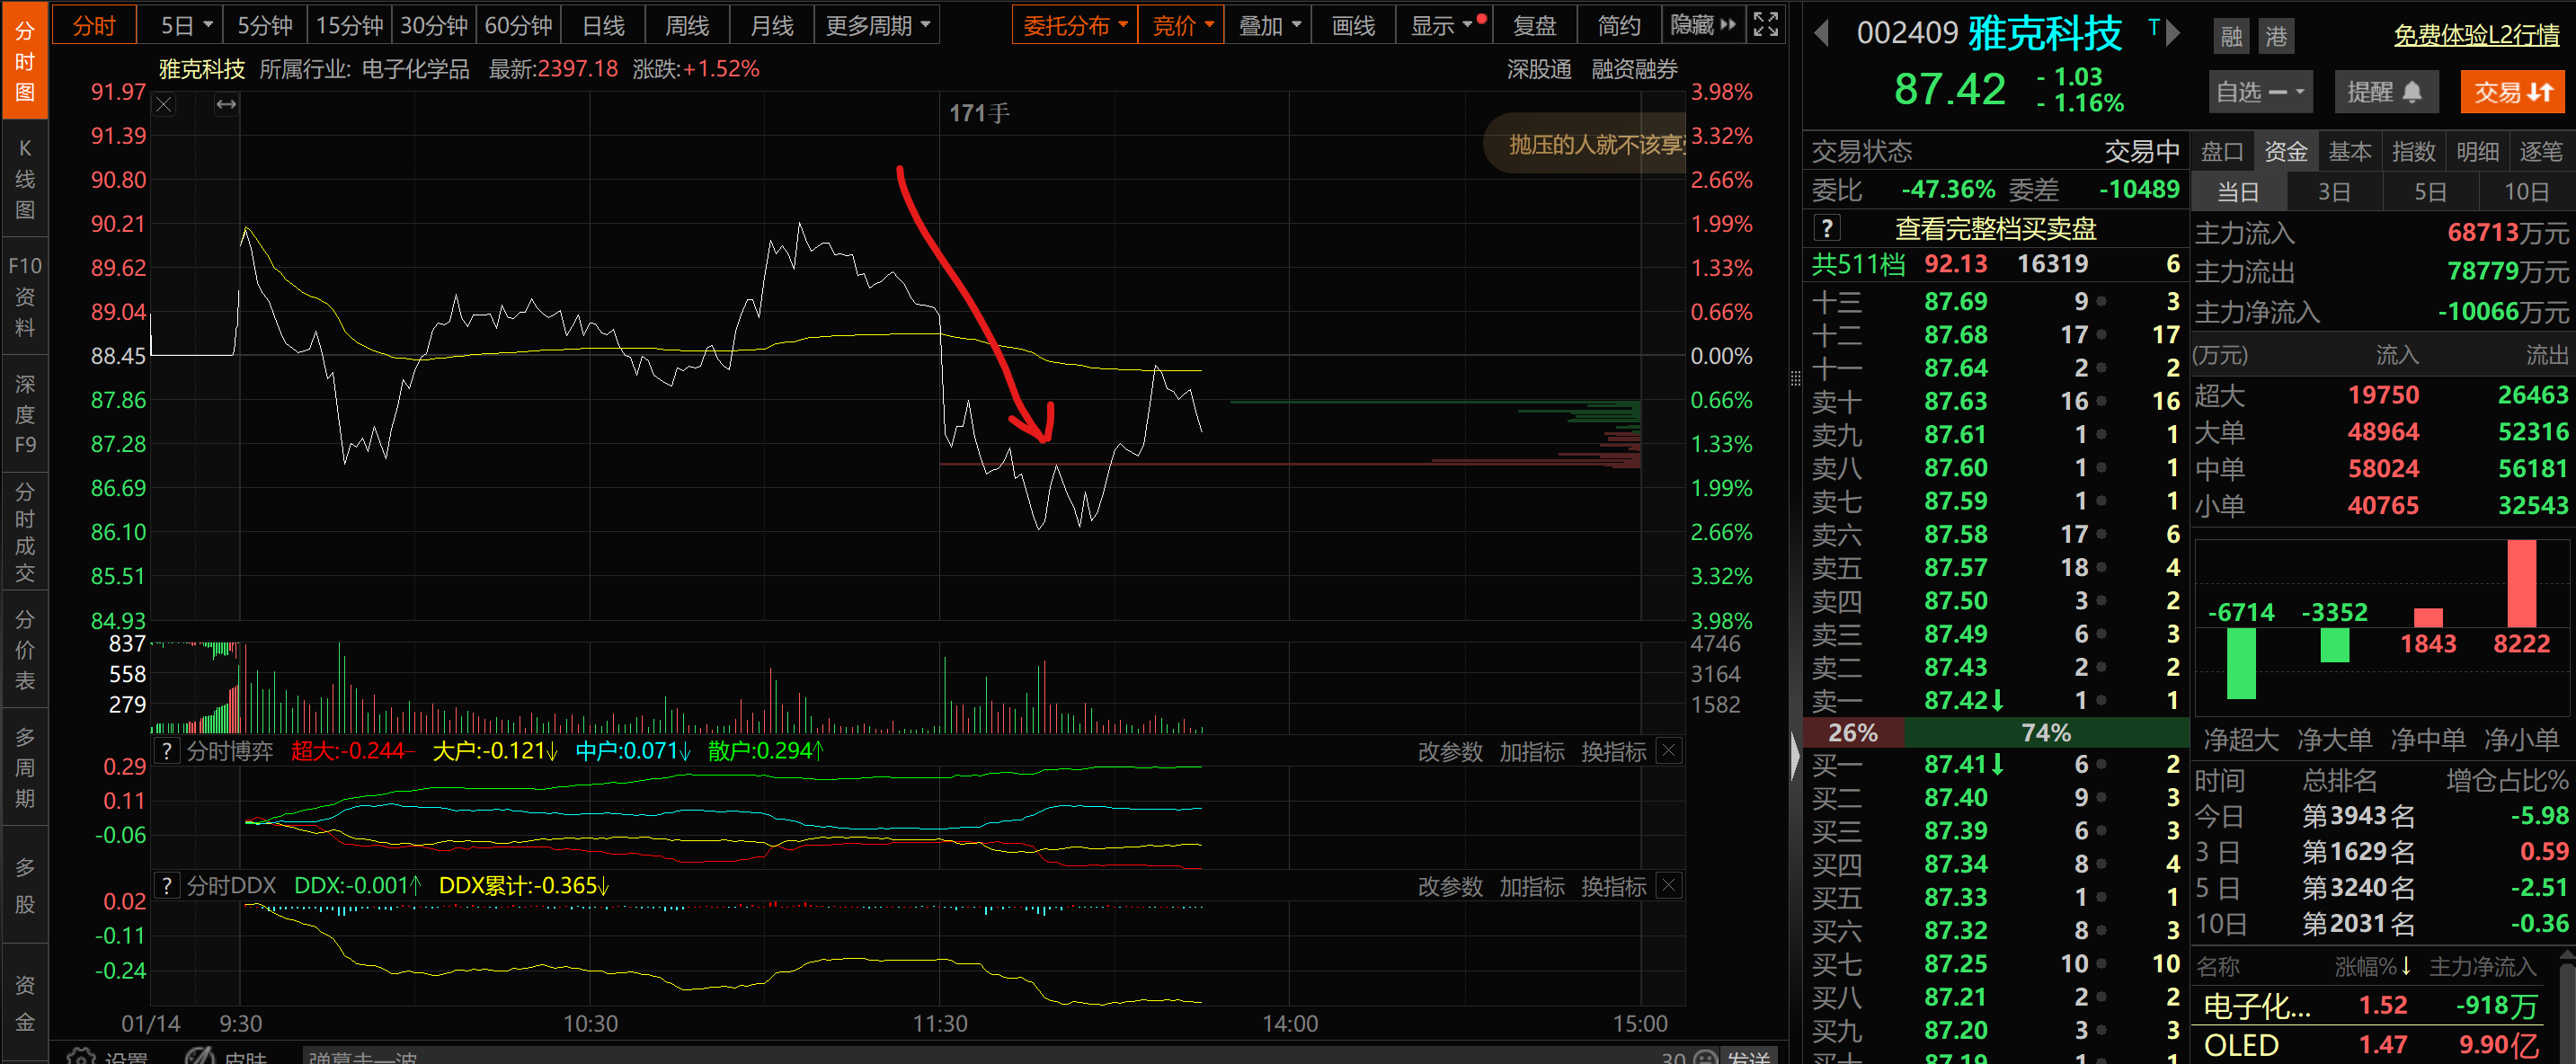Click the orange 交易 trade button

click(x=2513, y=92)
